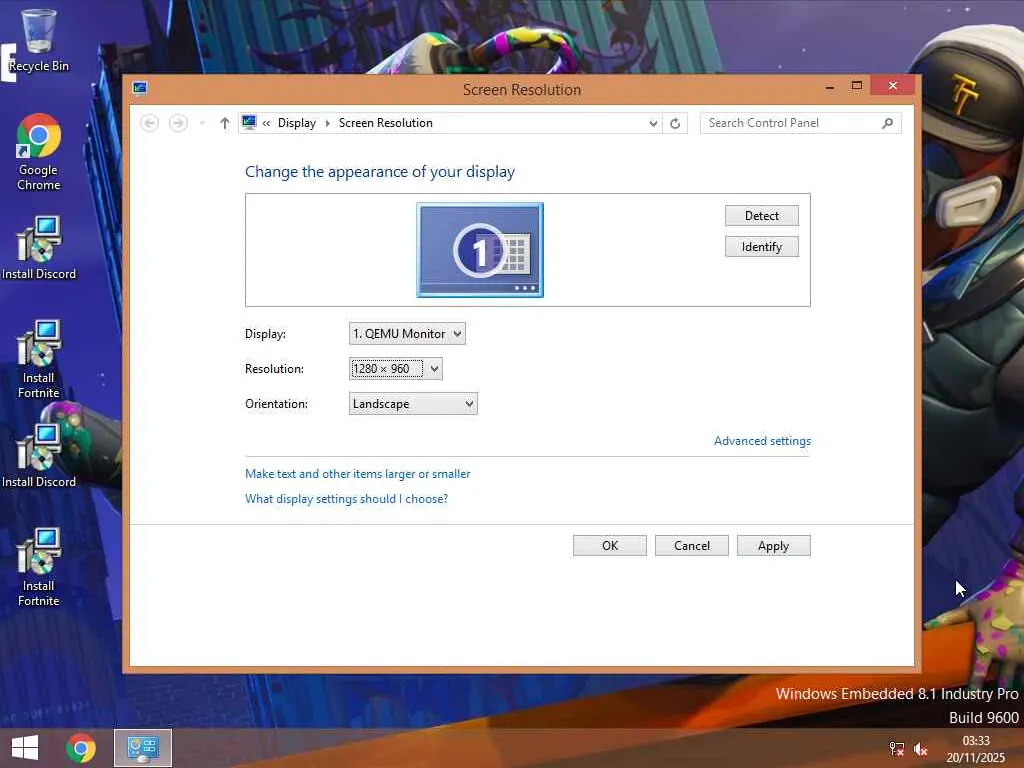Viewport: 1024px width, 768px height.
Task: Open the Windows Start button
Action: click(25, 748)
